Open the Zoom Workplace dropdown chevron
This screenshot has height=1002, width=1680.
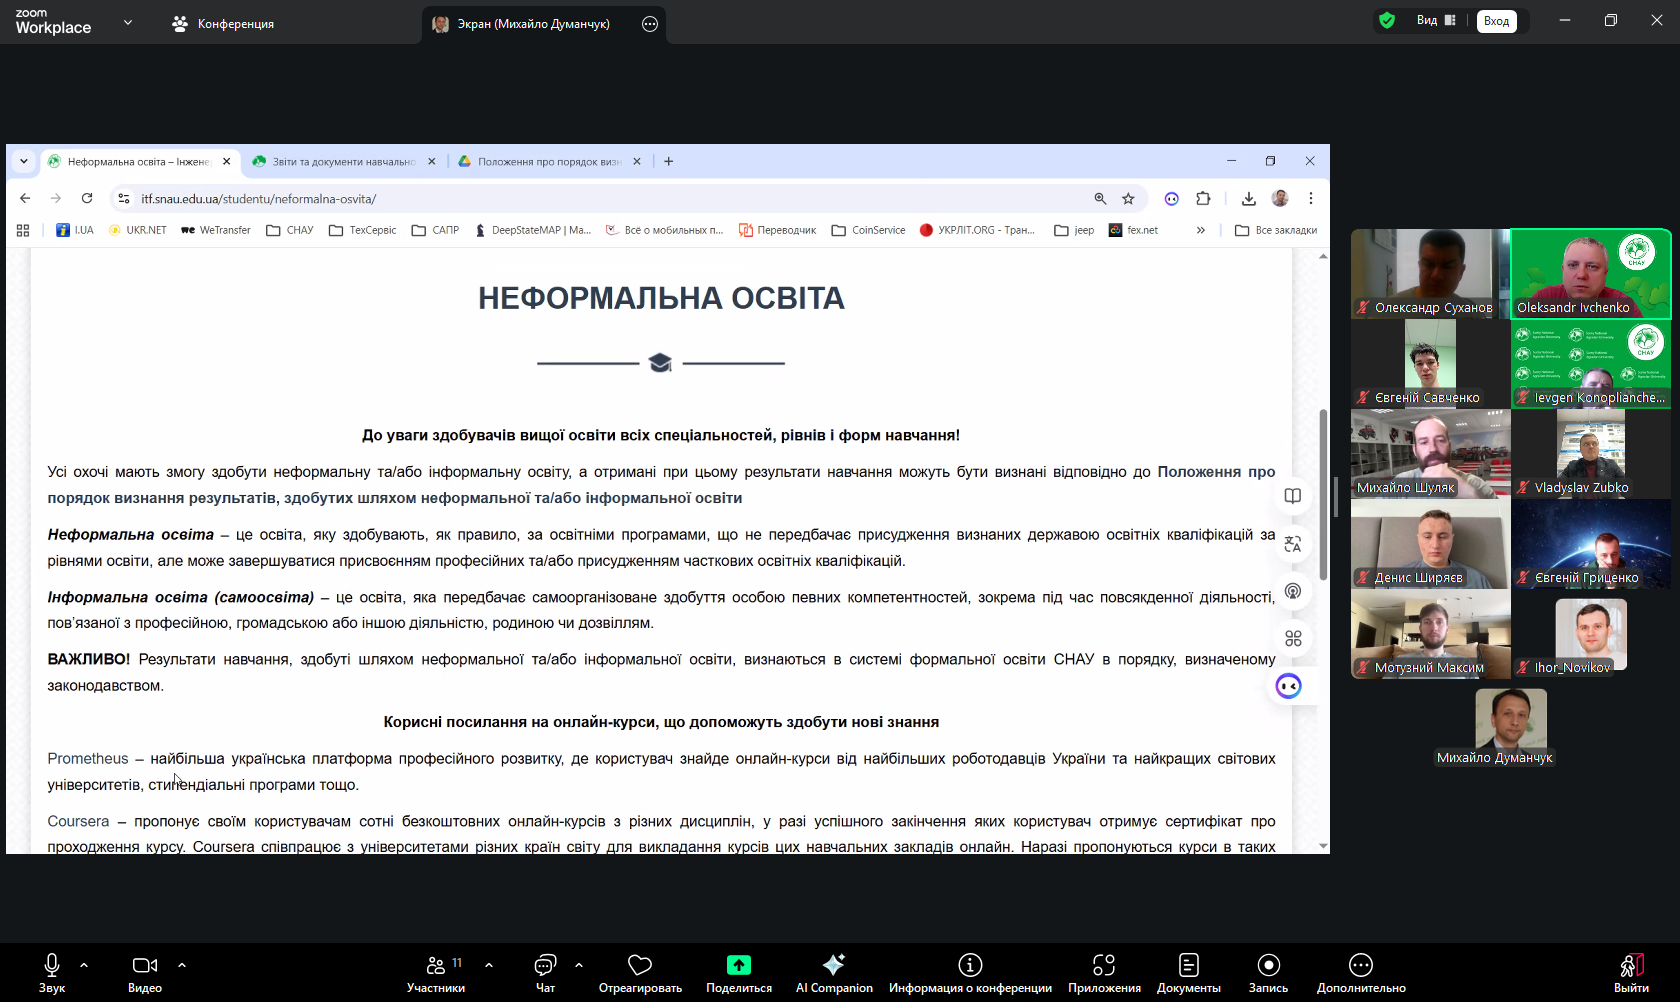coord(128,22)
